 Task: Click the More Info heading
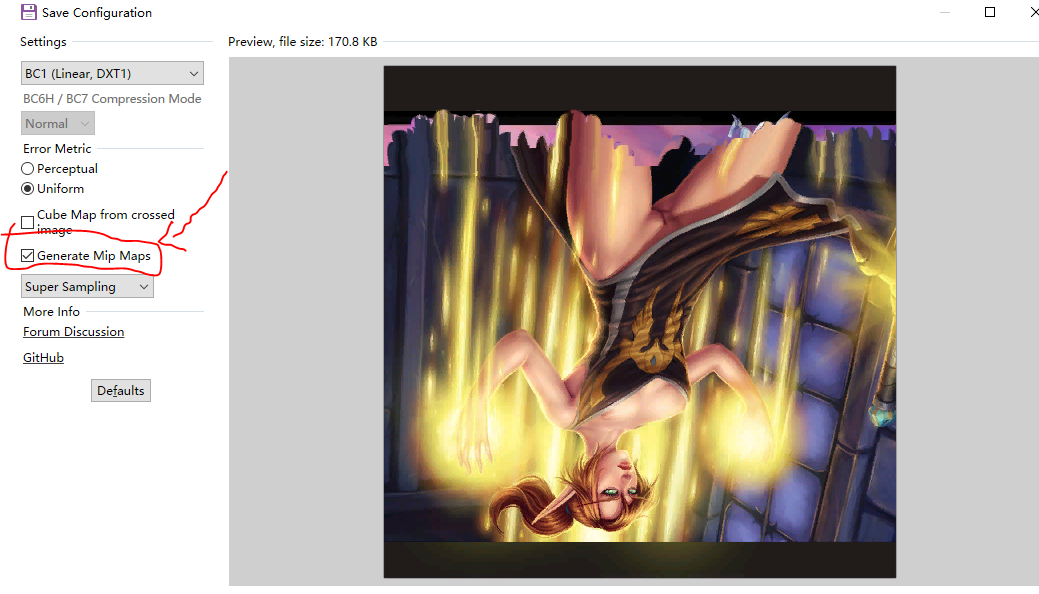(51, 311)
